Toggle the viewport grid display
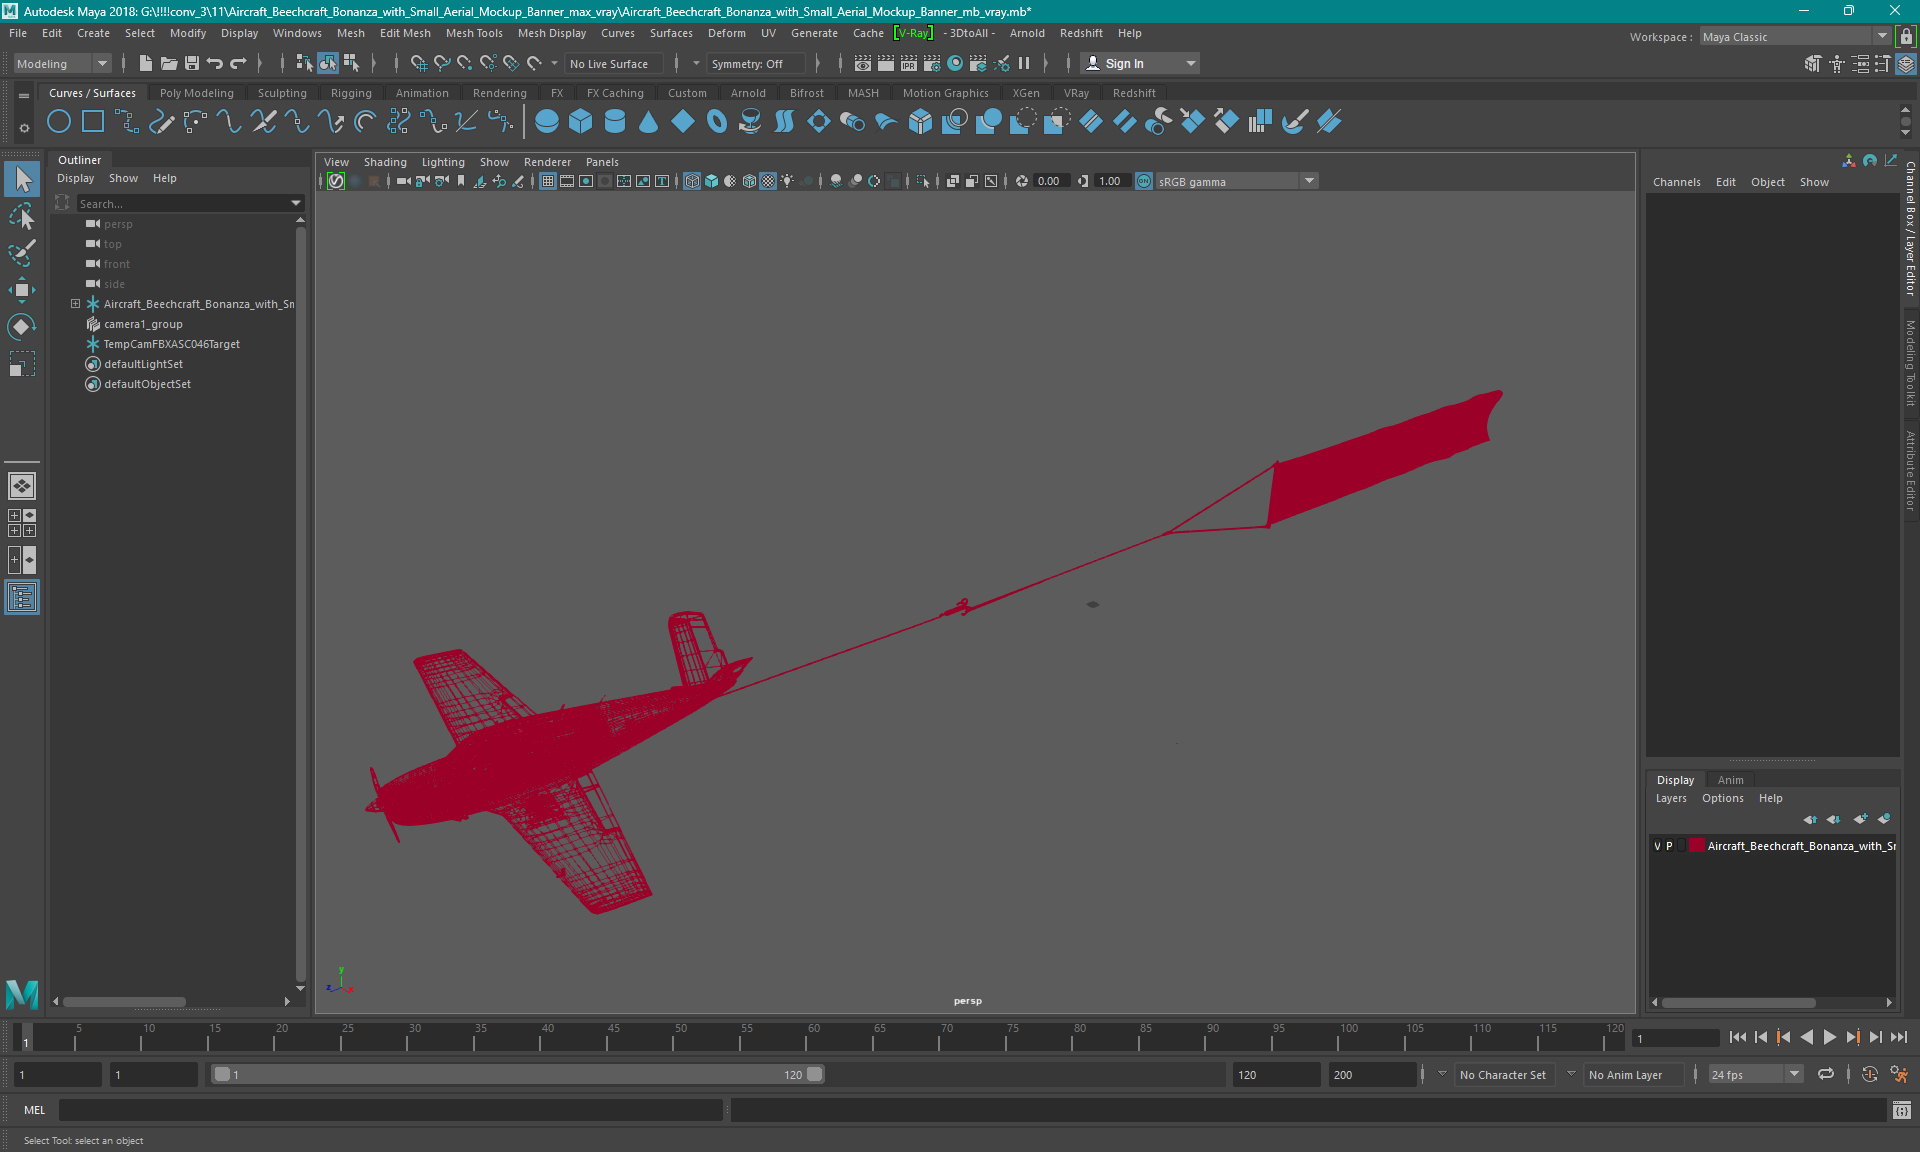 (548, 181)
